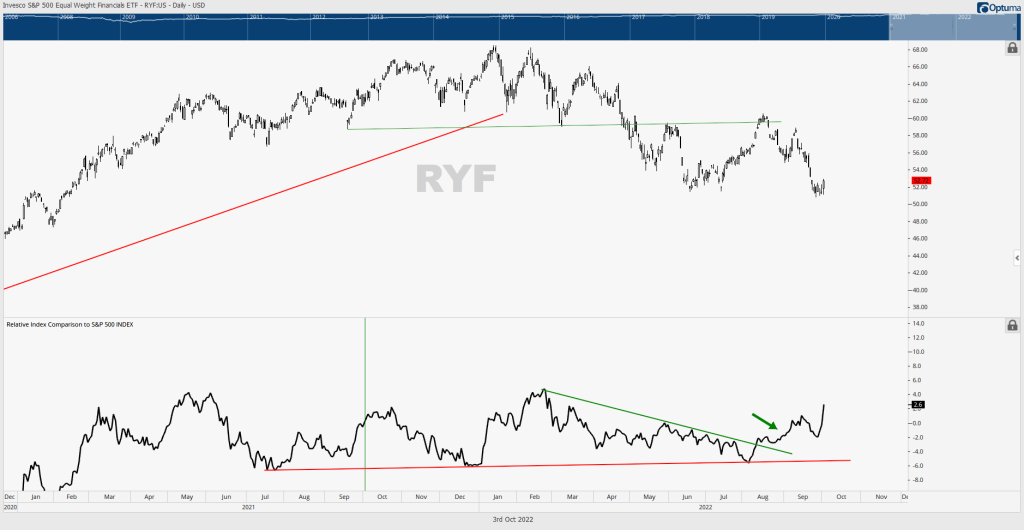The height and width of the screenshot is (530, 1024).
Task: Click 68.00 on the price axis
Action: [921, 50]
